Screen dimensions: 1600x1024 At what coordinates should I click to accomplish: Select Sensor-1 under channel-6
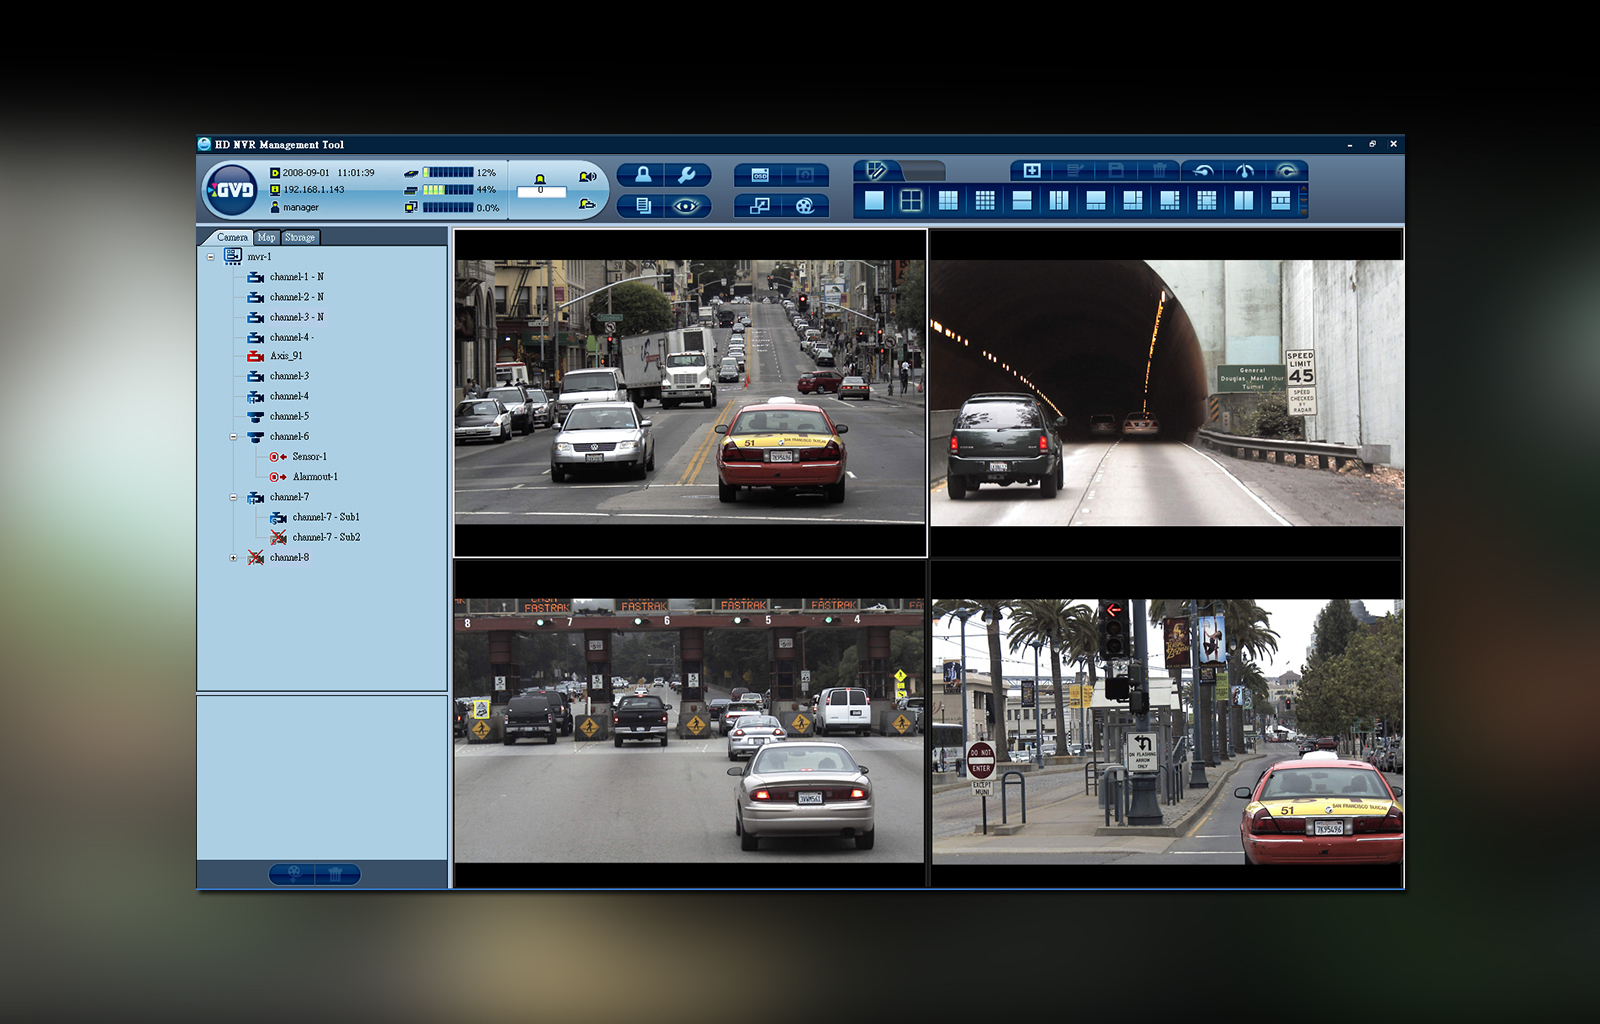309,457
